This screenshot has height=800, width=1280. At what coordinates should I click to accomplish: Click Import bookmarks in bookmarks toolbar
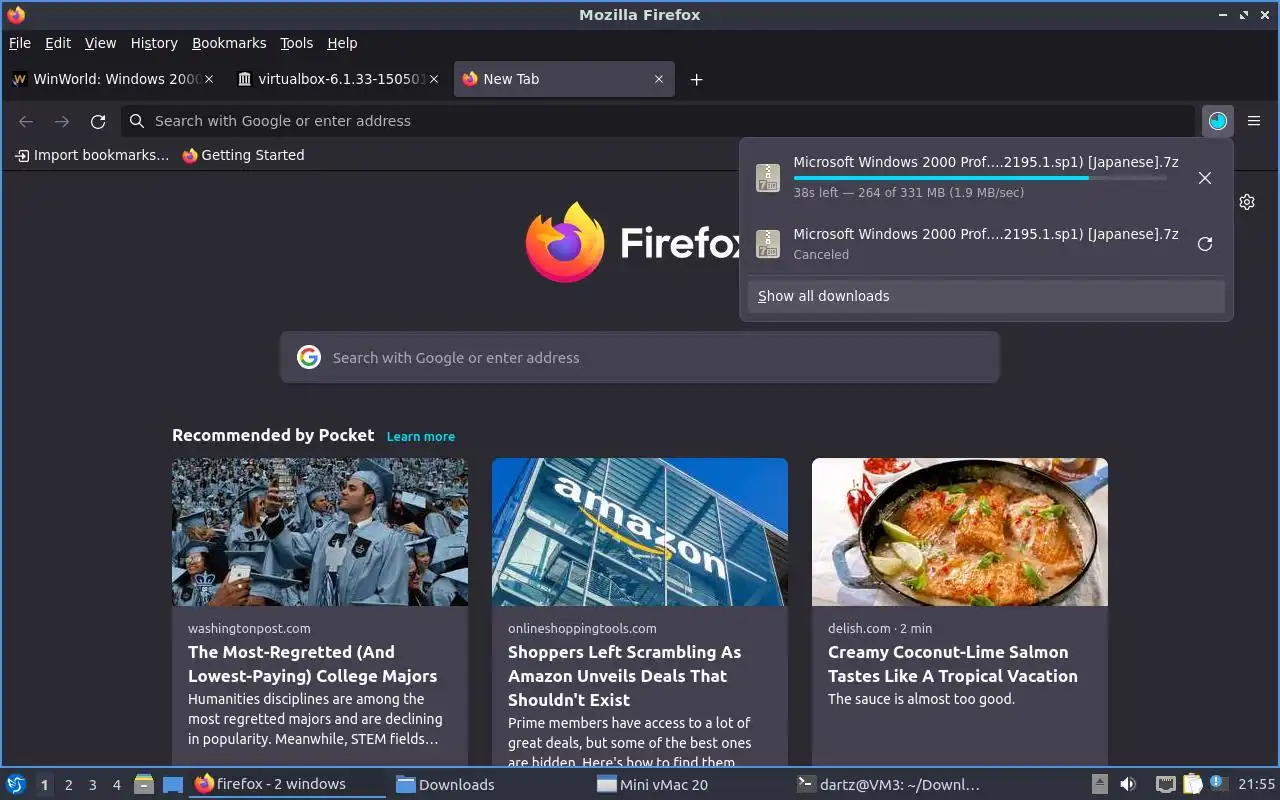91,155
